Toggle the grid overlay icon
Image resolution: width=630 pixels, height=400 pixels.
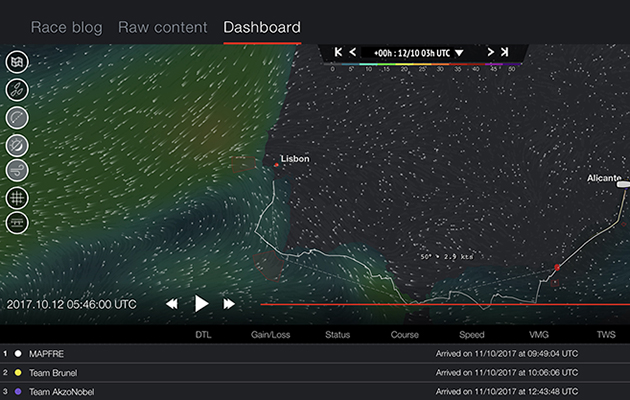(x=17, y=198)
